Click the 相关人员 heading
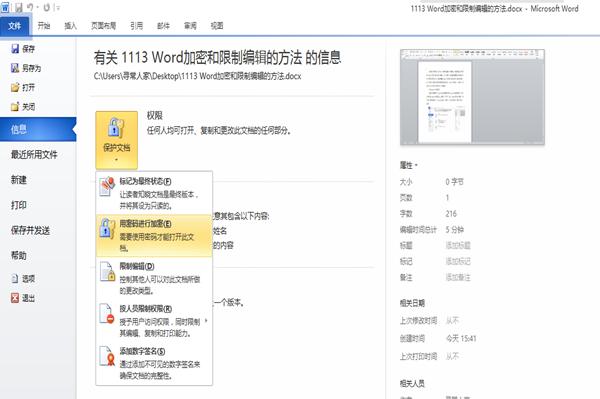Viewport: 600px width, 399px height. click(412, 383)
